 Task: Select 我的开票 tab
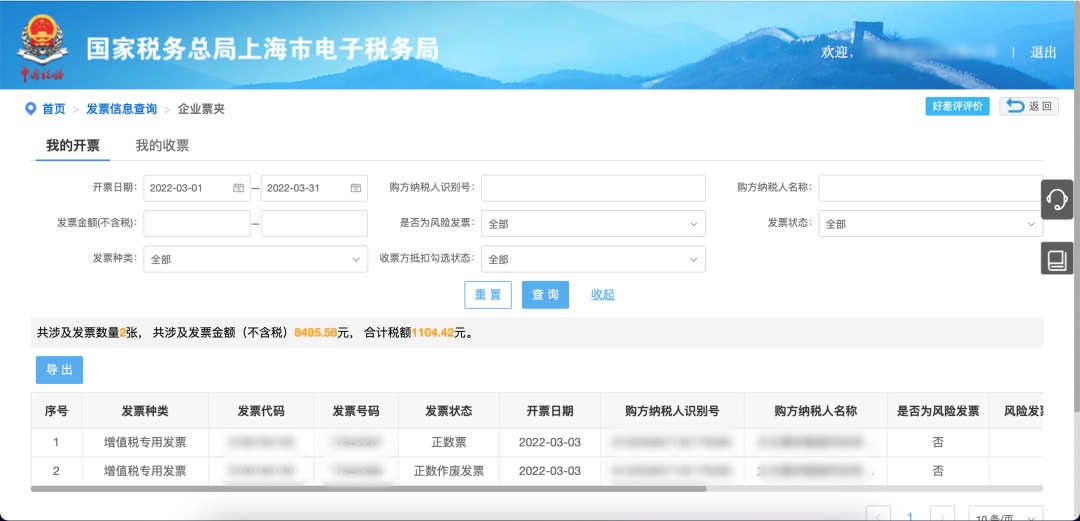coord(73,145)
